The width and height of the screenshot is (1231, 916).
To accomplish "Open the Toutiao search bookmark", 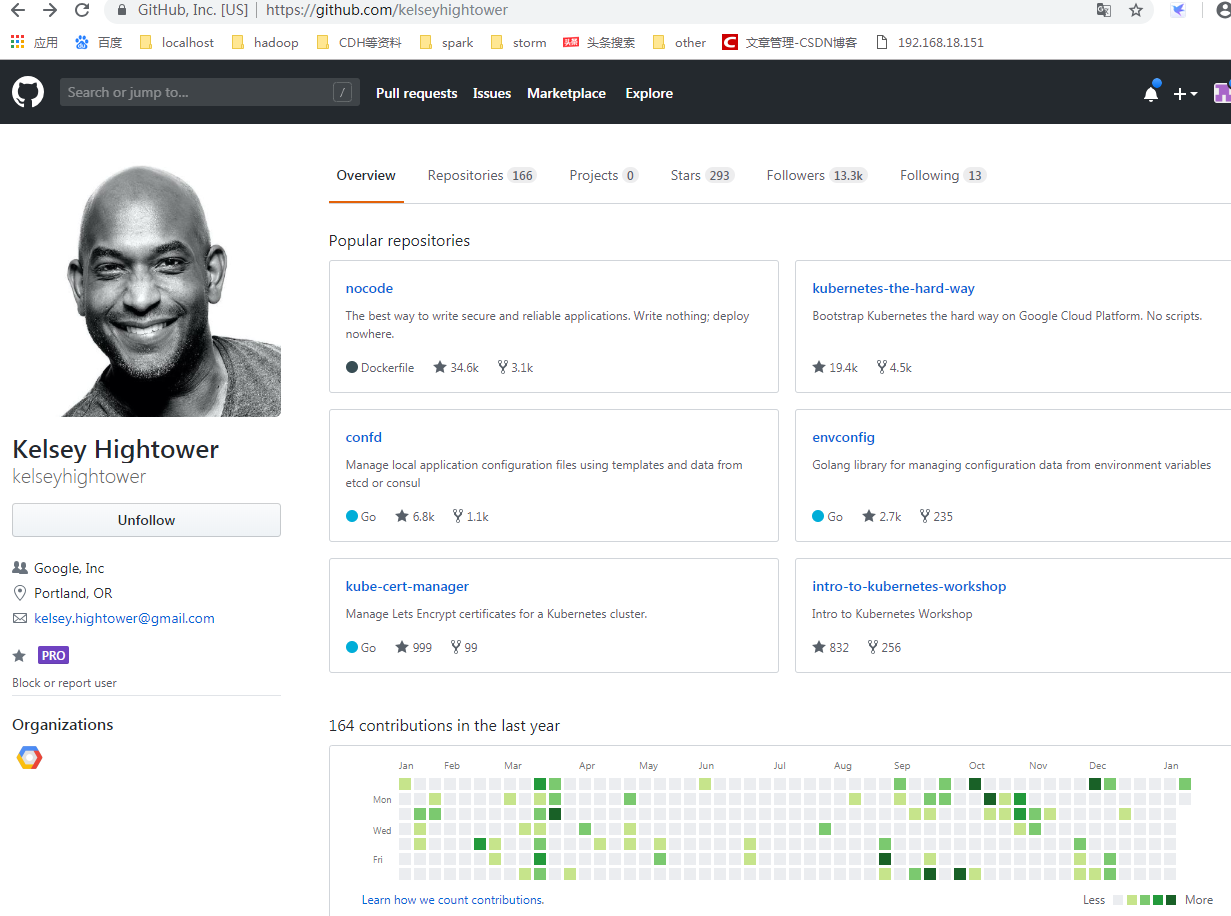I will (599, 42).
